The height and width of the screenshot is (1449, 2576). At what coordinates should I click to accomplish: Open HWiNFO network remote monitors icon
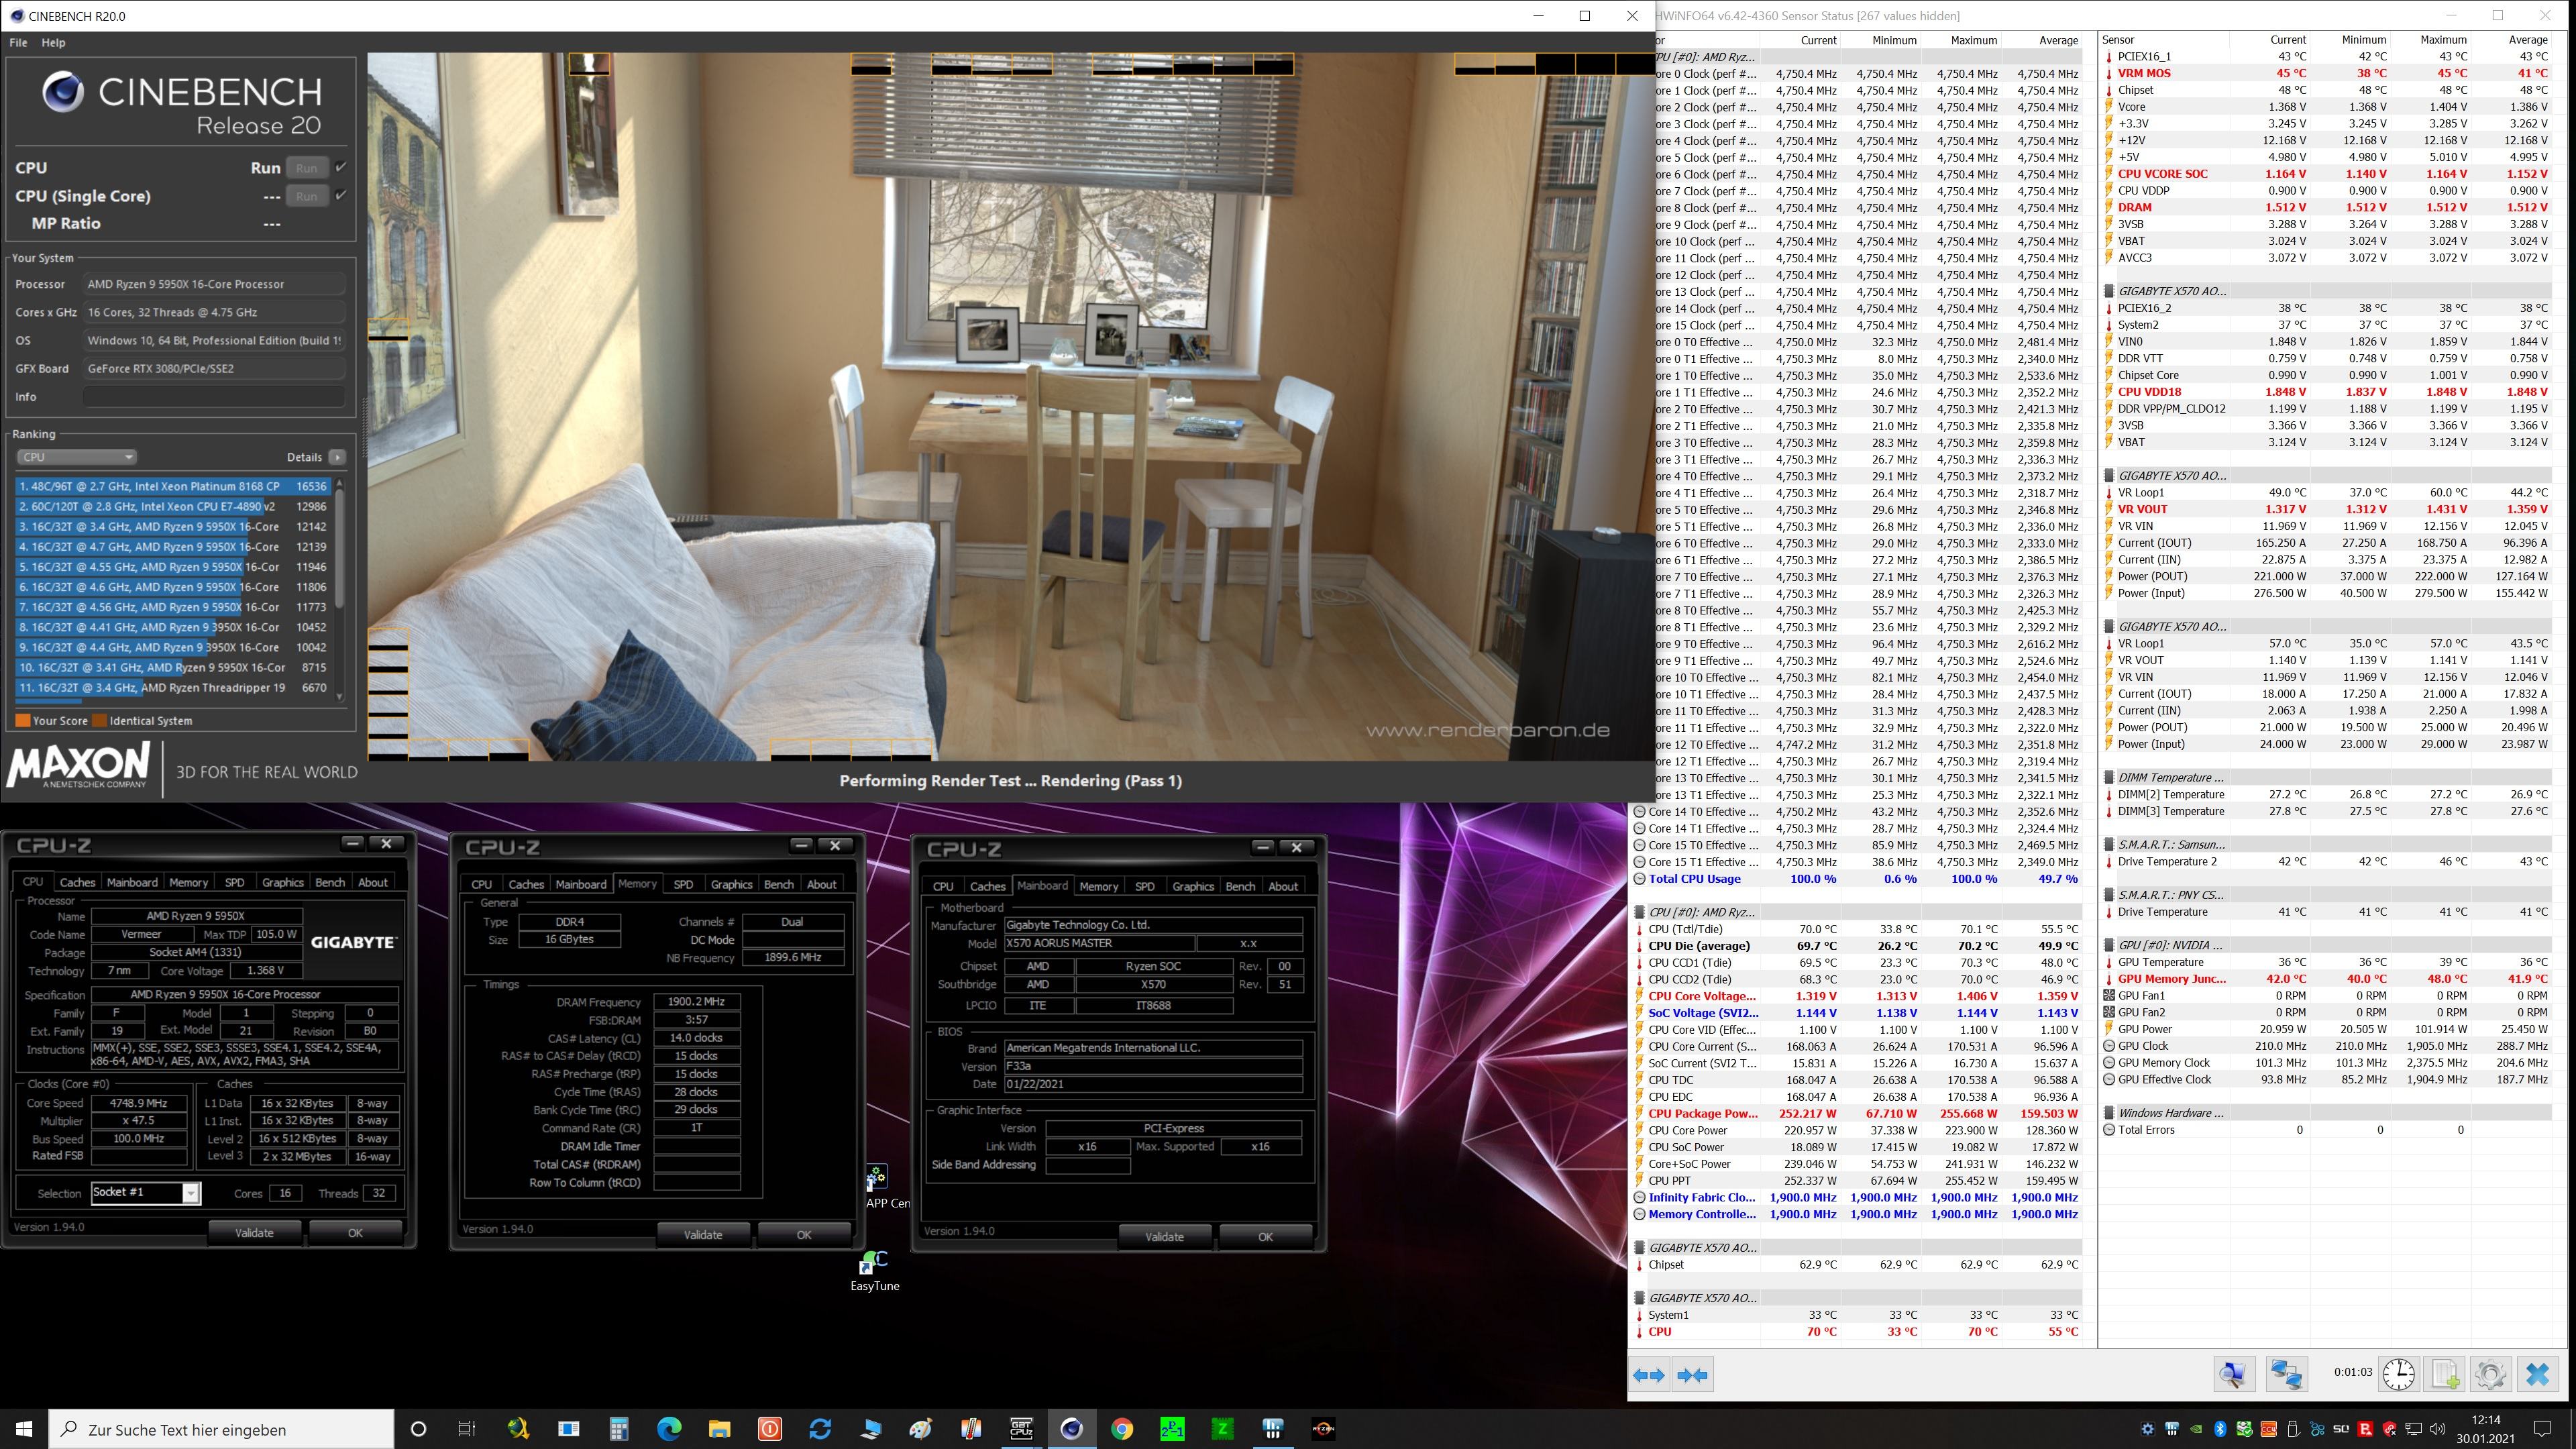point(2286,1374)
